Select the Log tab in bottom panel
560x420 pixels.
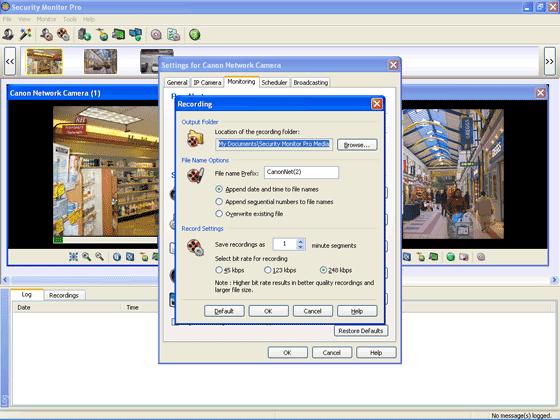27,295
